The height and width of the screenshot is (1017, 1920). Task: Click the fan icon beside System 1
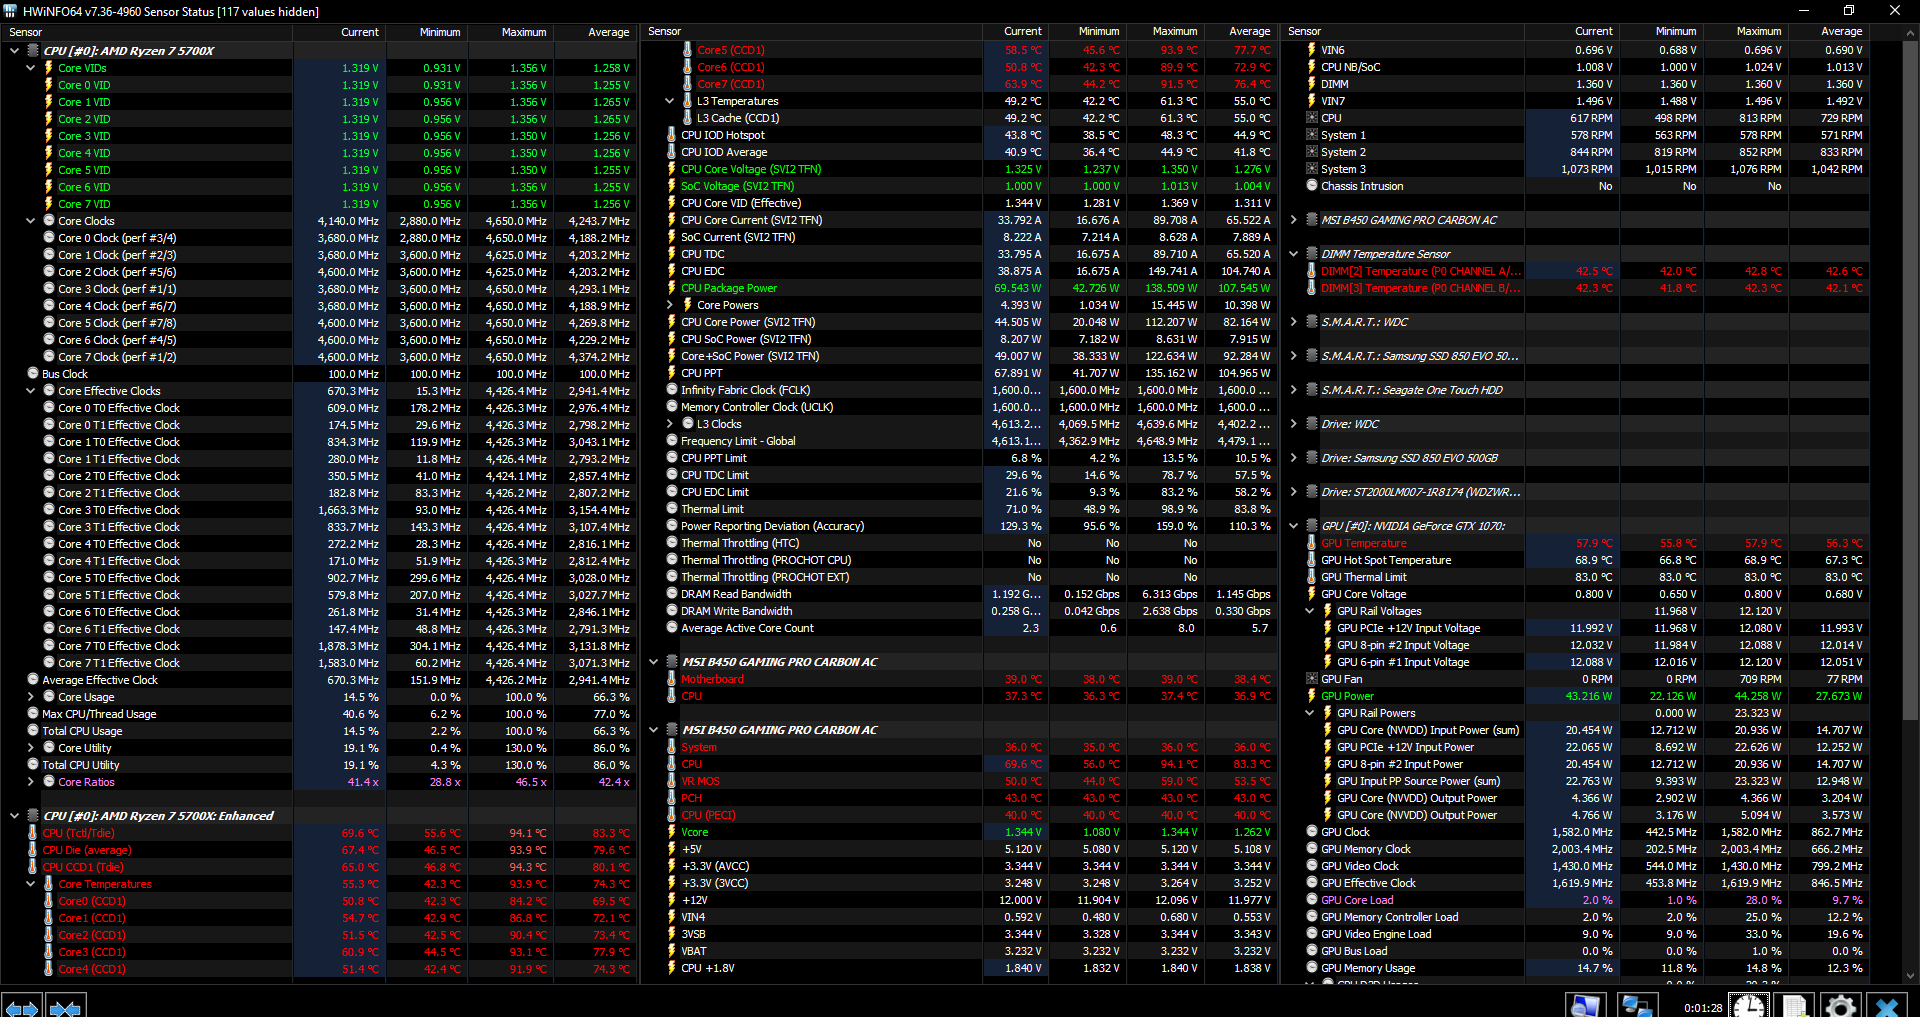(x=1311, y=135)
